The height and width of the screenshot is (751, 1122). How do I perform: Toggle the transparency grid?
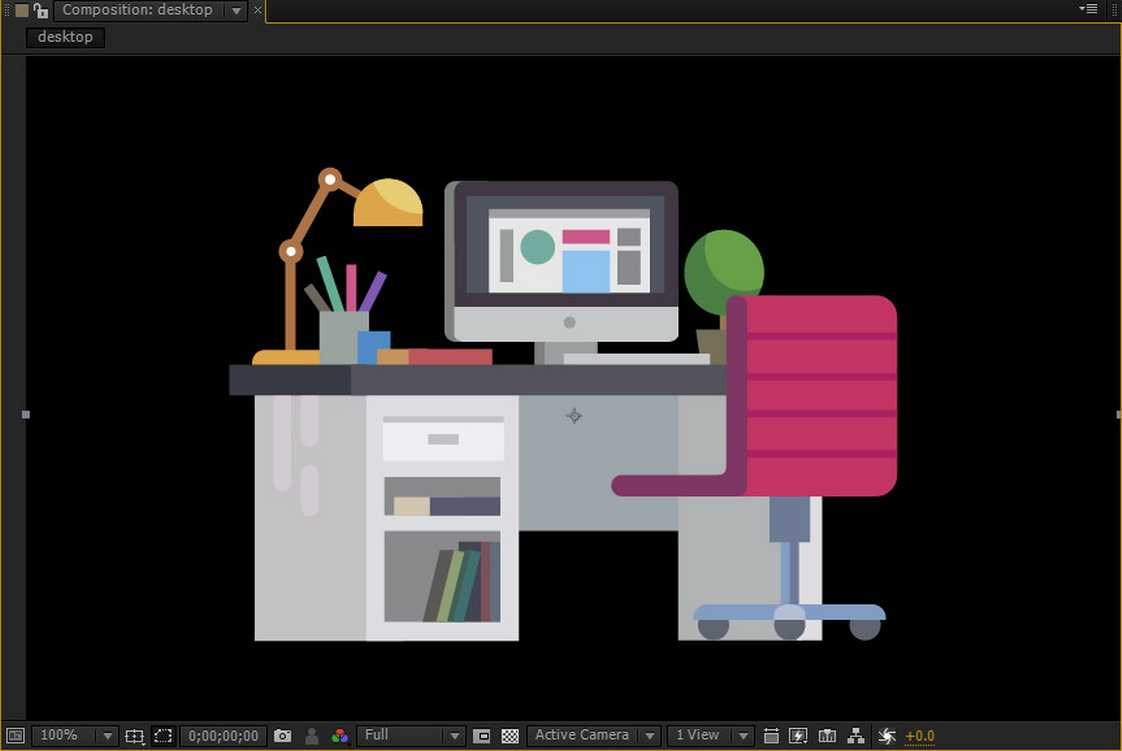click(510, 735)
